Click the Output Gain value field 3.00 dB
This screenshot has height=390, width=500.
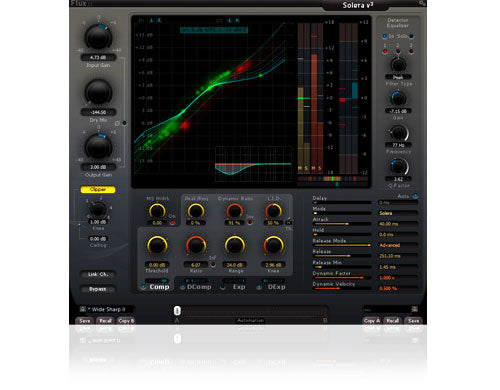tap(98, 167)
